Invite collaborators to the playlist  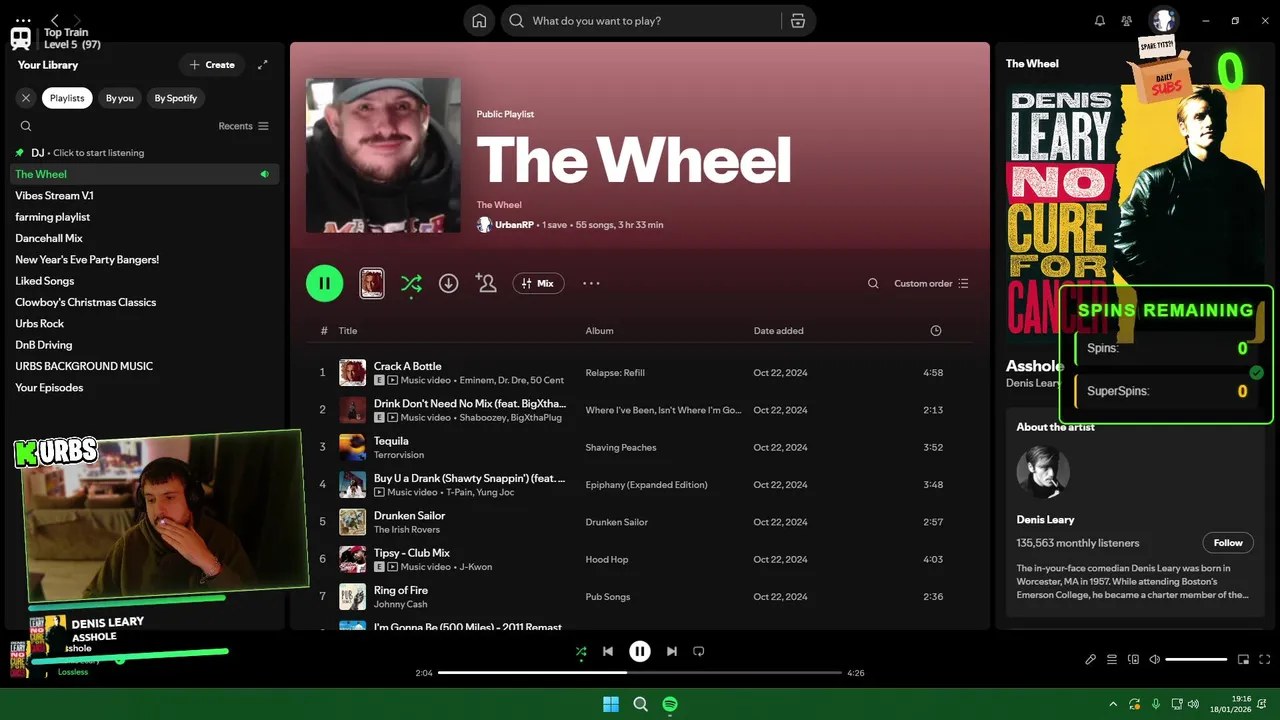point(487,283)
